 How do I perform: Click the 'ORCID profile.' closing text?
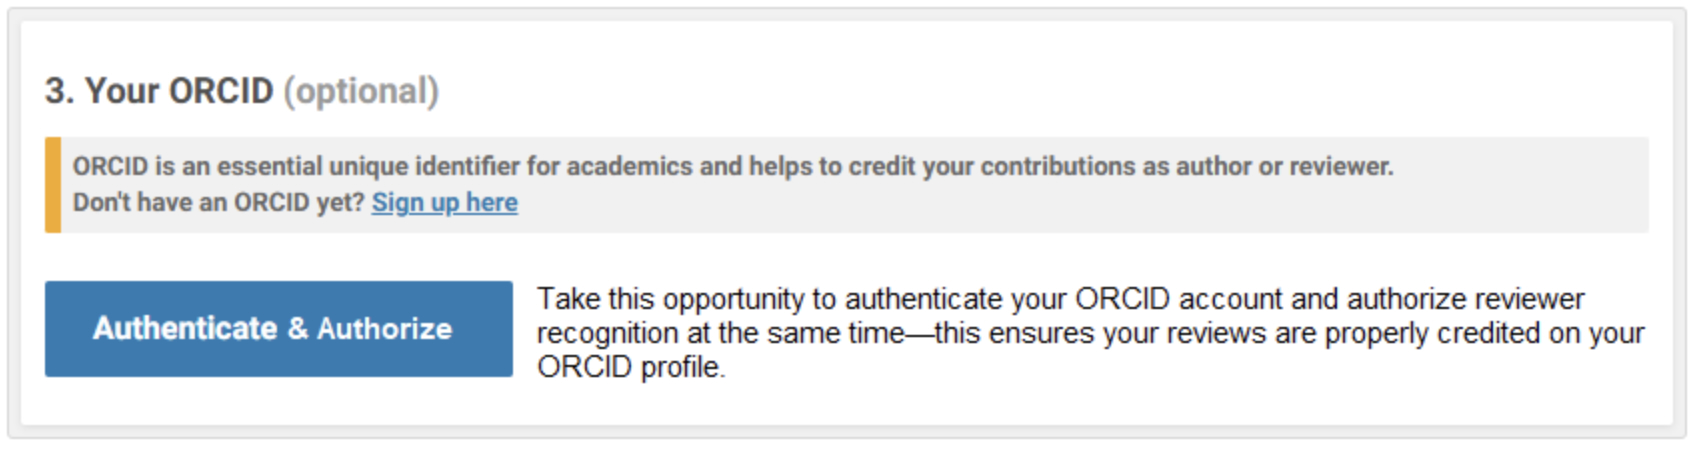coord(630,367)
